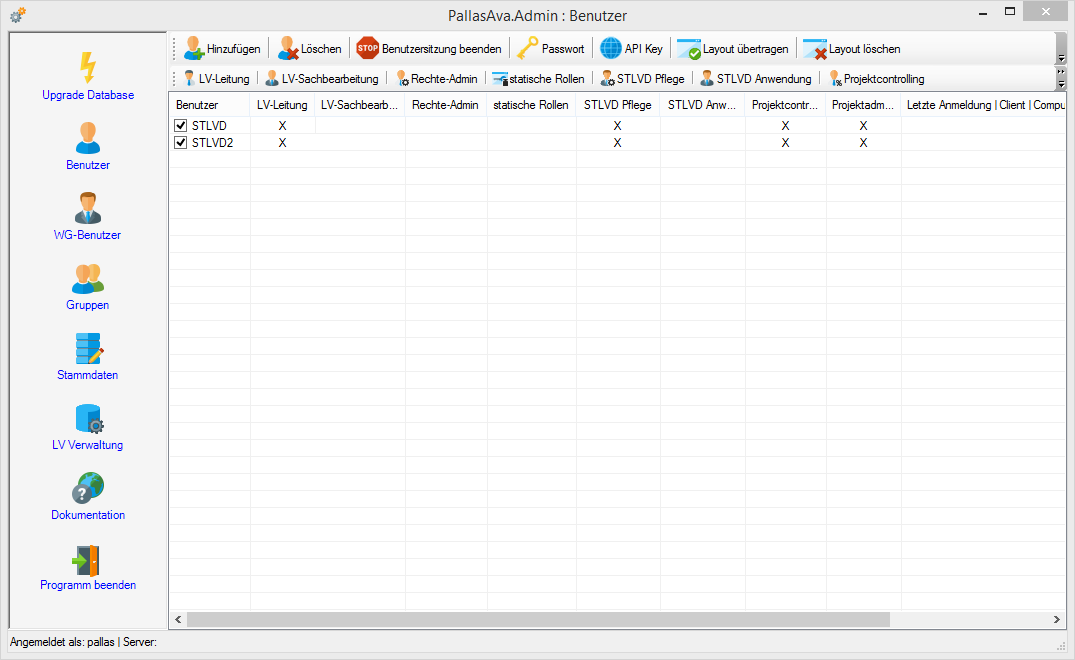Toggle the Rechte-Admin role button
This screenshot has width=1075, height=660.
(437, 79)
